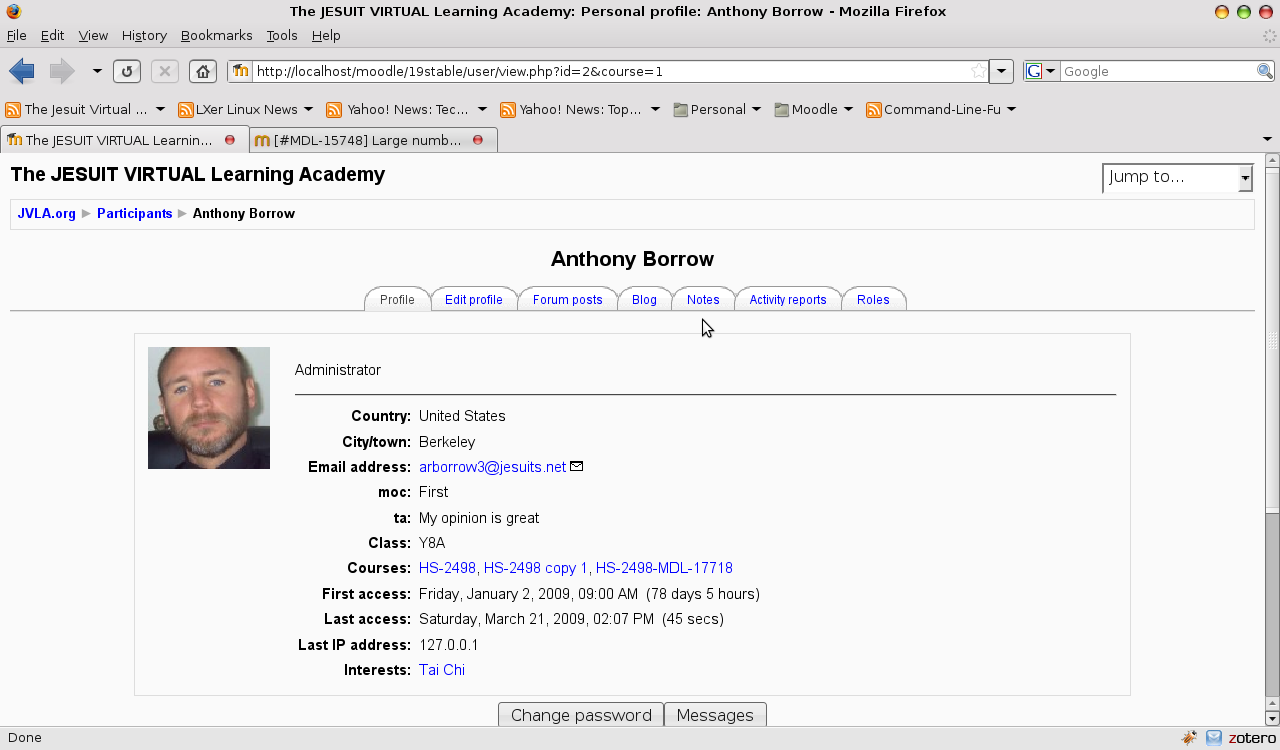Click Anthony Borrow's profile photo
The height and width of the screenshot is (750, 1280).
click(209, 408)
